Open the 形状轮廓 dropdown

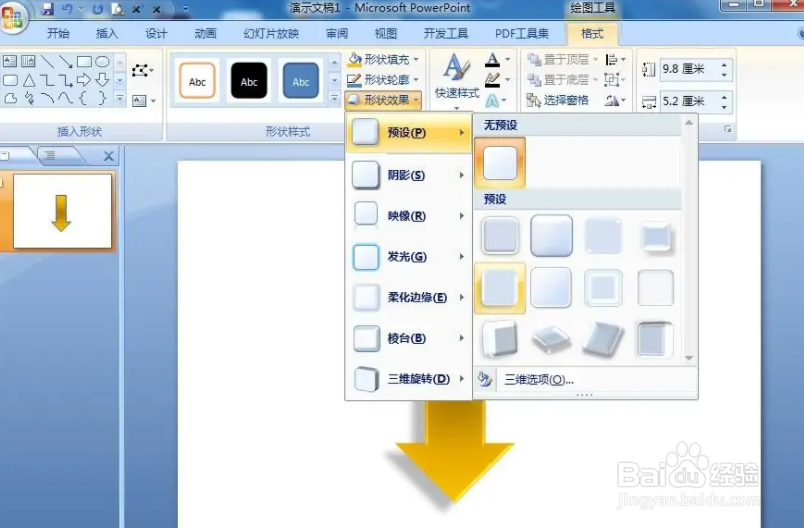coord(384,80)
